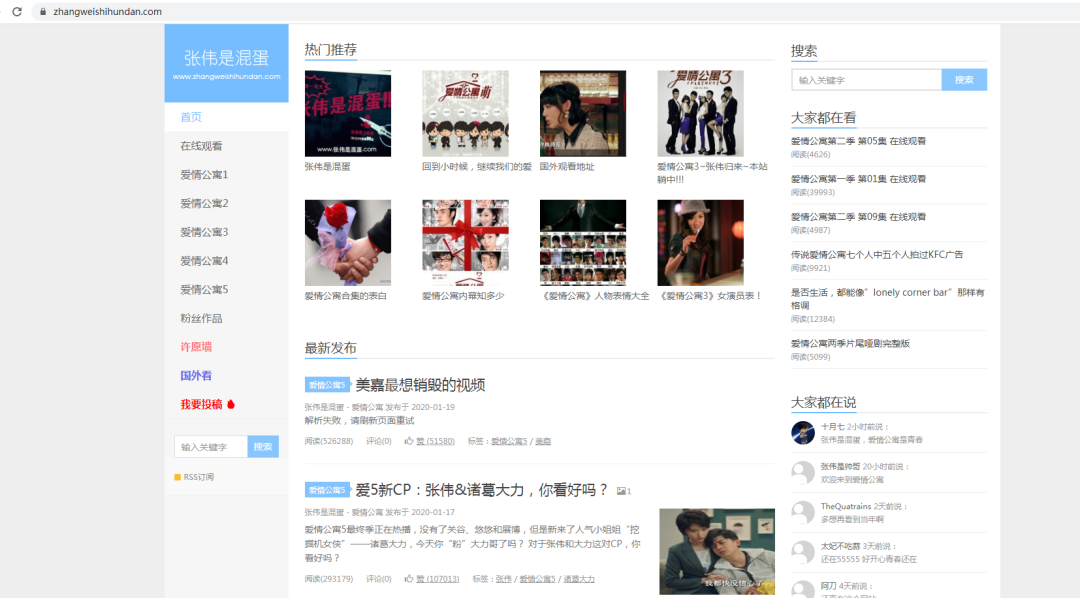Screen dimensions: 1080x598
Task: Open 爱情公寓合集的表白 rose thumbnail
Action: point(348,243)
